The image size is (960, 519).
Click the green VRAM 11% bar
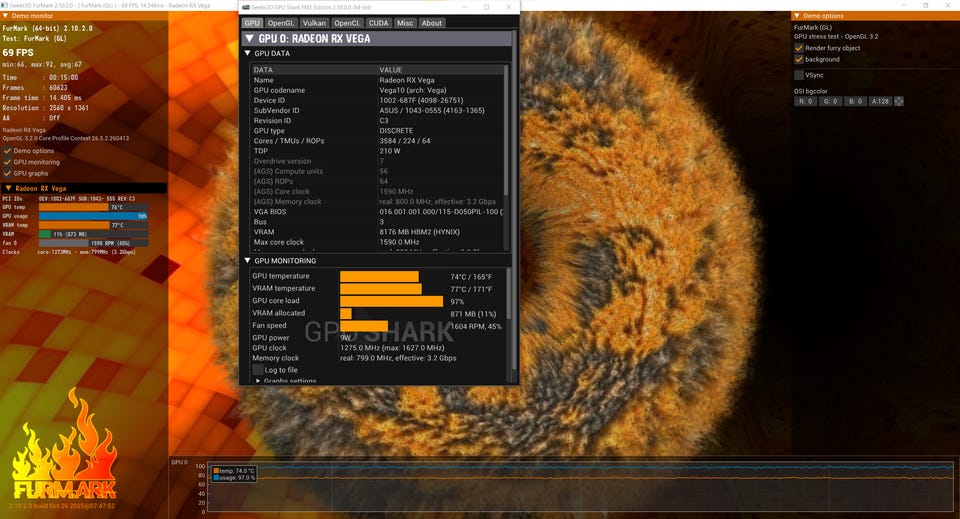[x=93, y=234]
